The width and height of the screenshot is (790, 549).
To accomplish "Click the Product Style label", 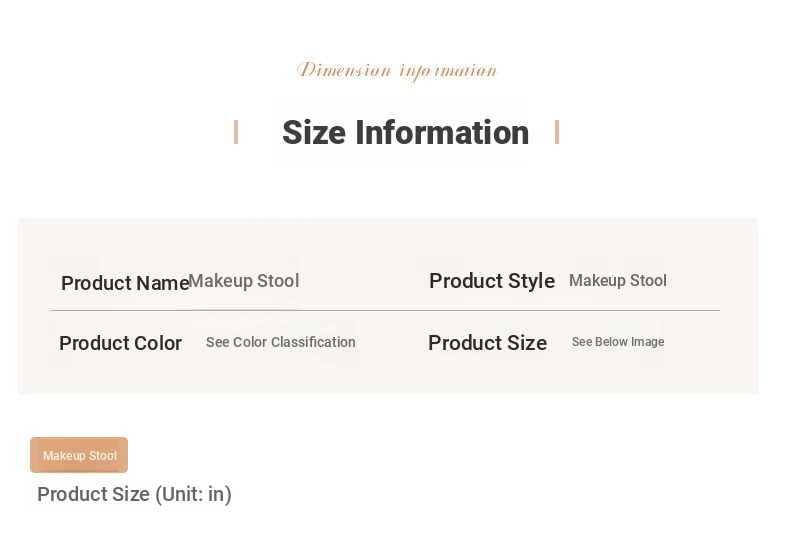I will (x=492, y=281).
